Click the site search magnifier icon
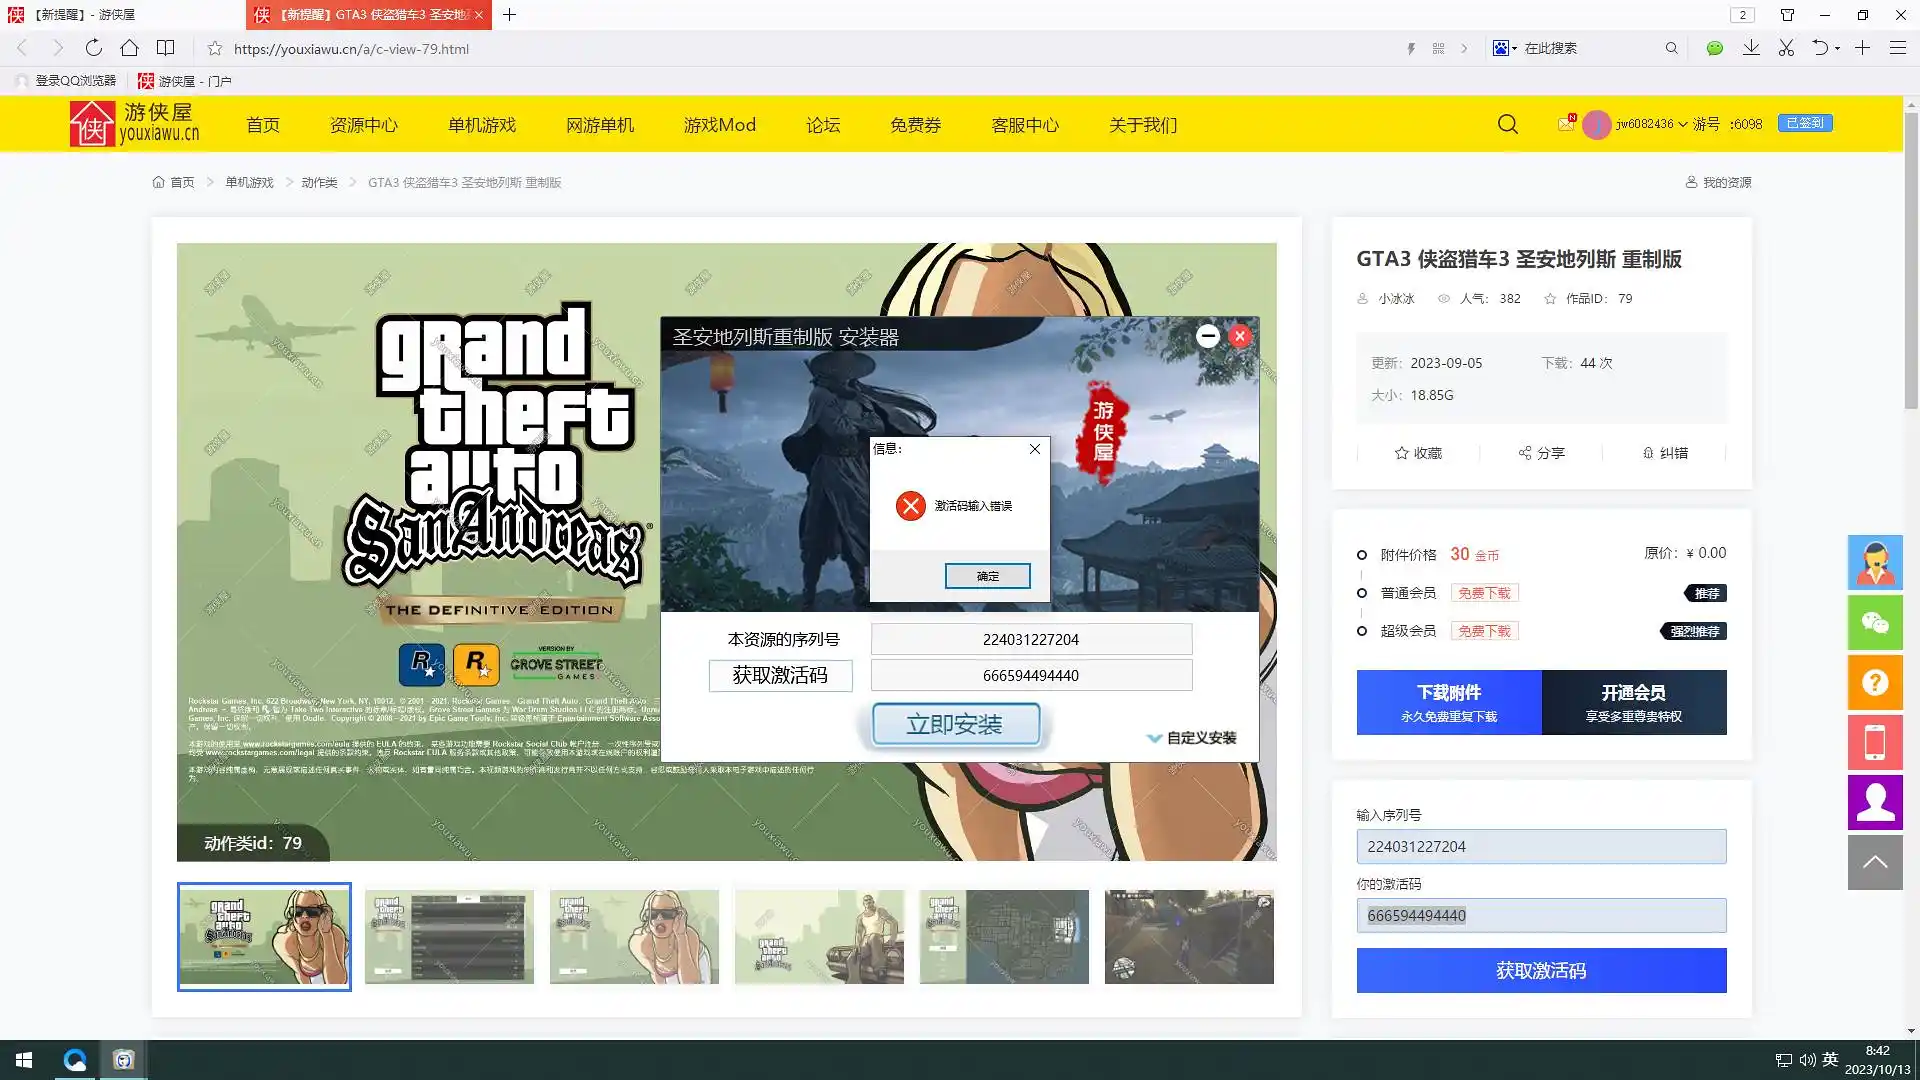Viewport: 1920px width, 1080px height. coord(1507,124)
